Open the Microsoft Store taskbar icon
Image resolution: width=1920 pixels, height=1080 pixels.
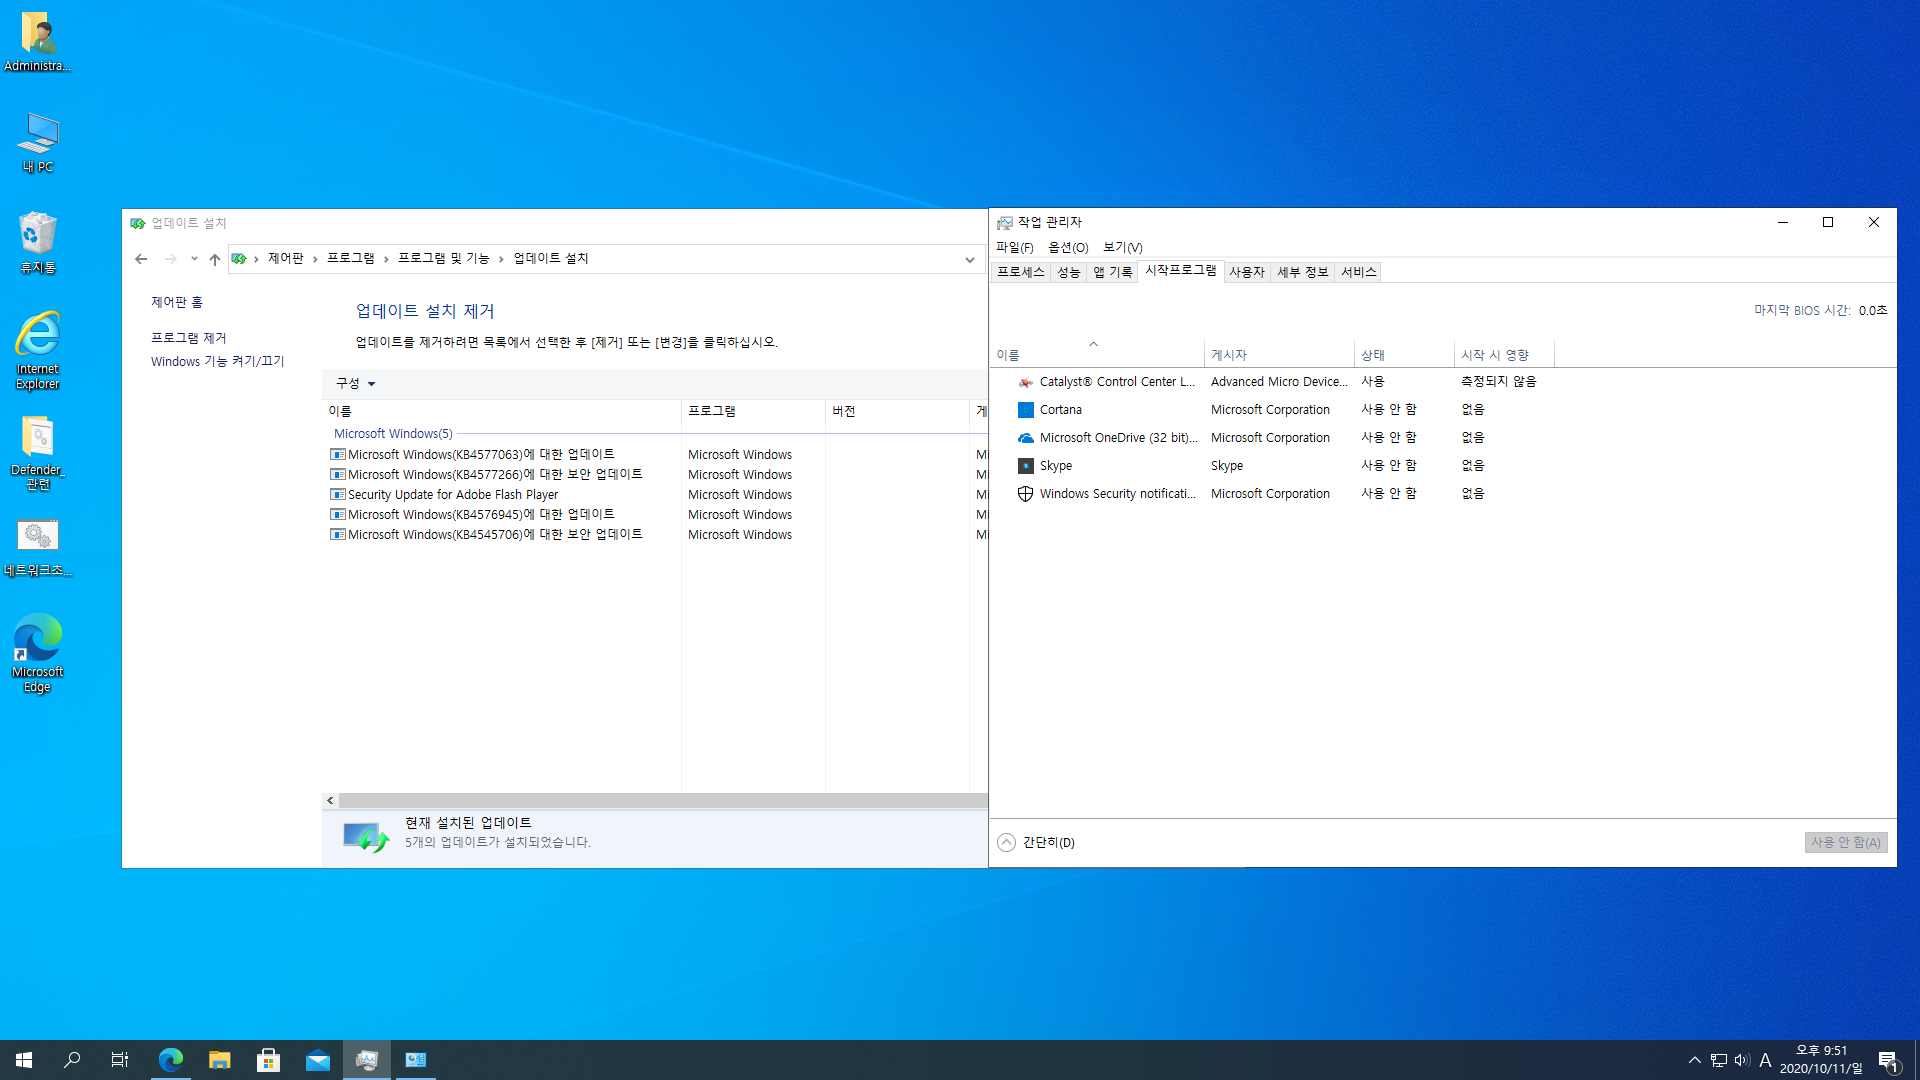268,1060
